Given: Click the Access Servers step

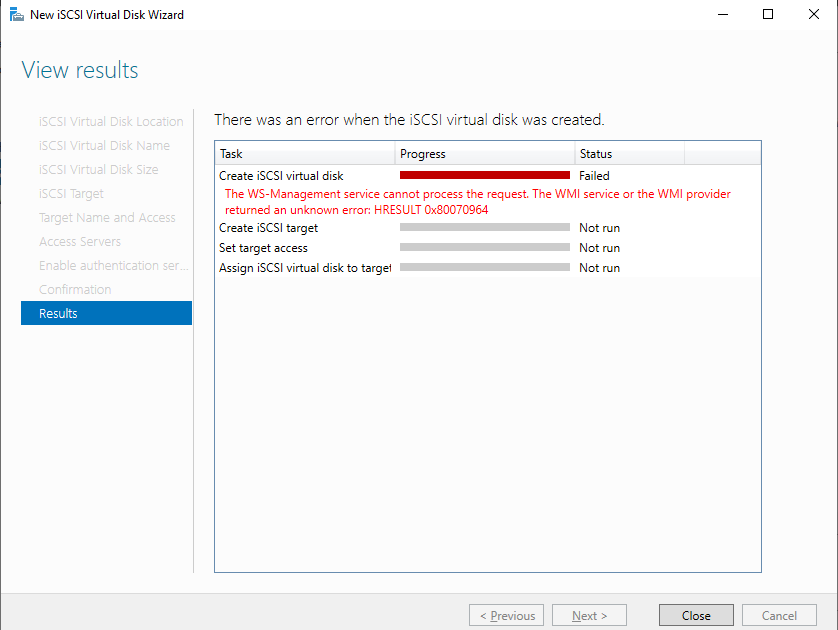Looking at the screenshot, I should pyautogui.click(x=79, y=241).
